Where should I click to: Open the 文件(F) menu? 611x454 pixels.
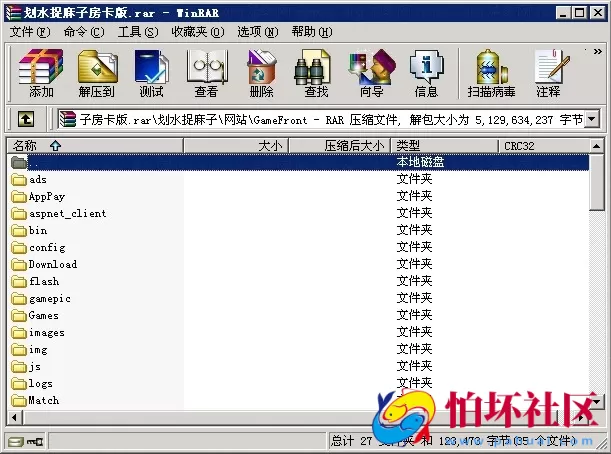point(30,32)
